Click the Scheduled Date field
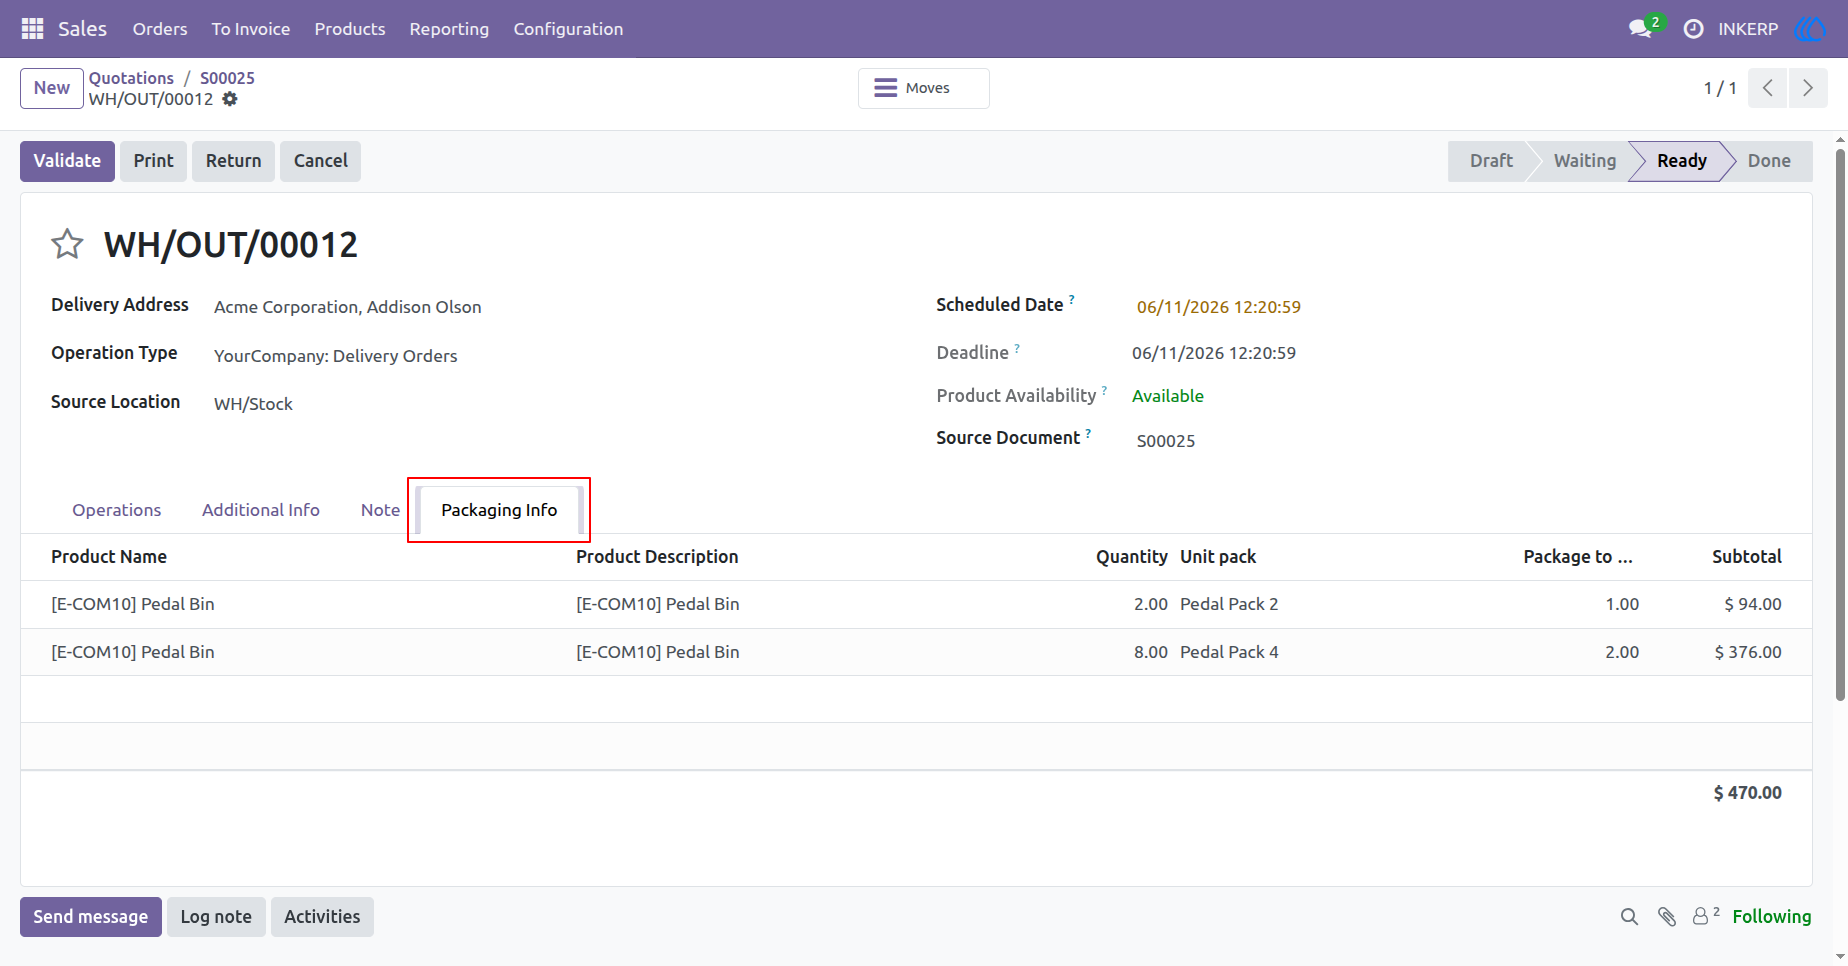The image size is (1848, 966). [x=1219, y=307]
